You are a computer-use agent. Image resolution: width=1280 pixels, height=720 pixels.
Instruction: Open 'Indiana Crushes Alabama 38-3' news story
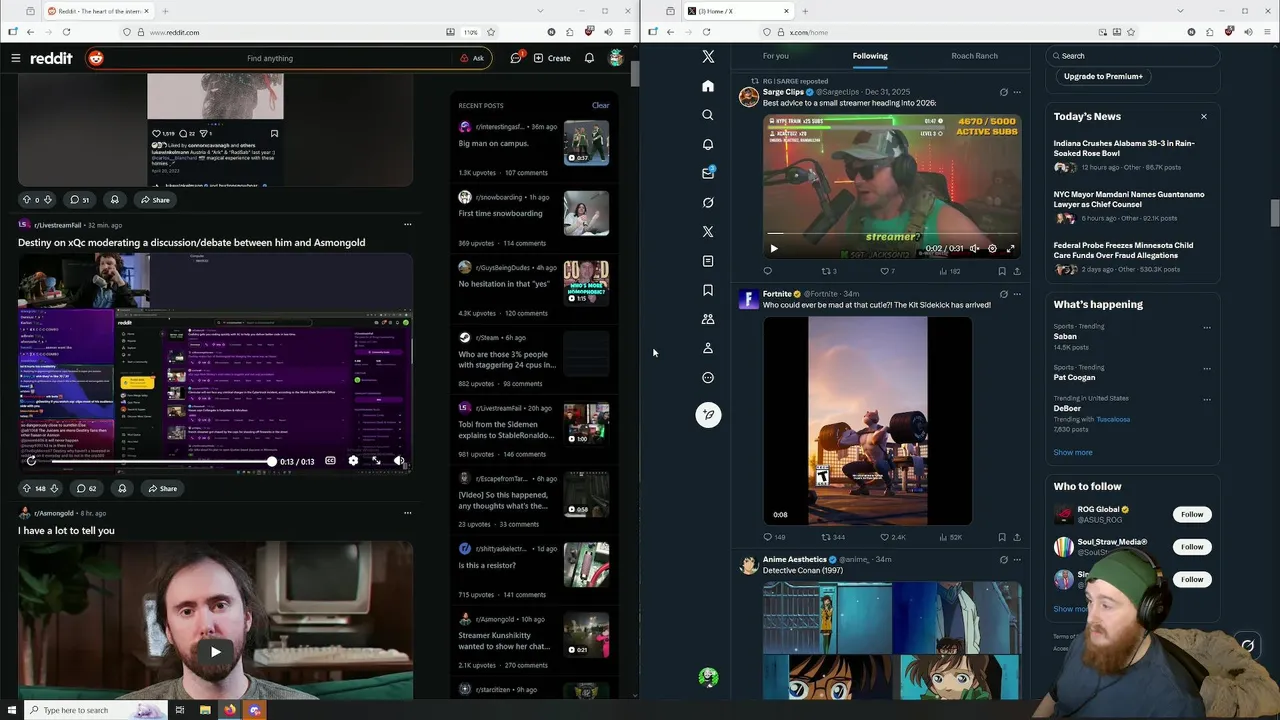click(1124, 148)
